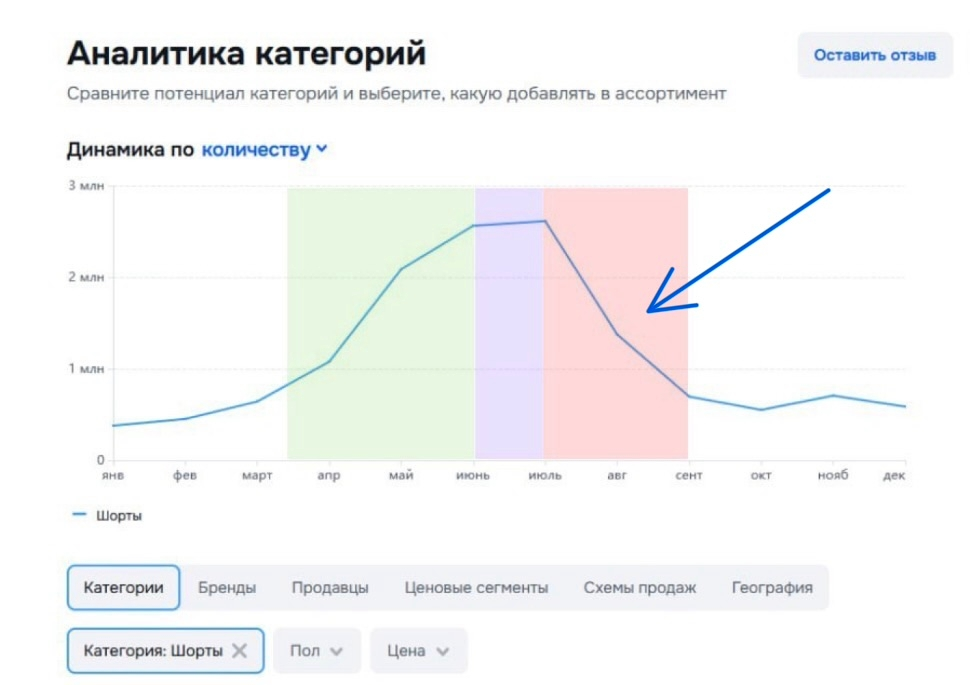The height and width of the screenshot is (685, 970).
Task: Switch to the 'Бренды' tab
Action: pos(227,588)
